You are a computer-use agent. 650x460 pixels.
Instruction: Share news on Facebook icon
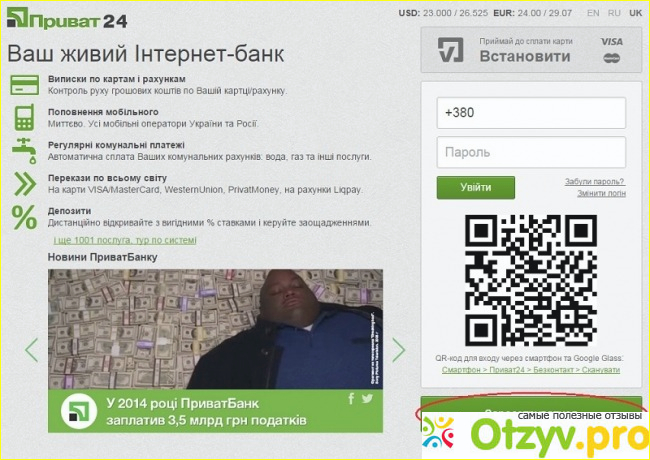click(x=351, y=399)
